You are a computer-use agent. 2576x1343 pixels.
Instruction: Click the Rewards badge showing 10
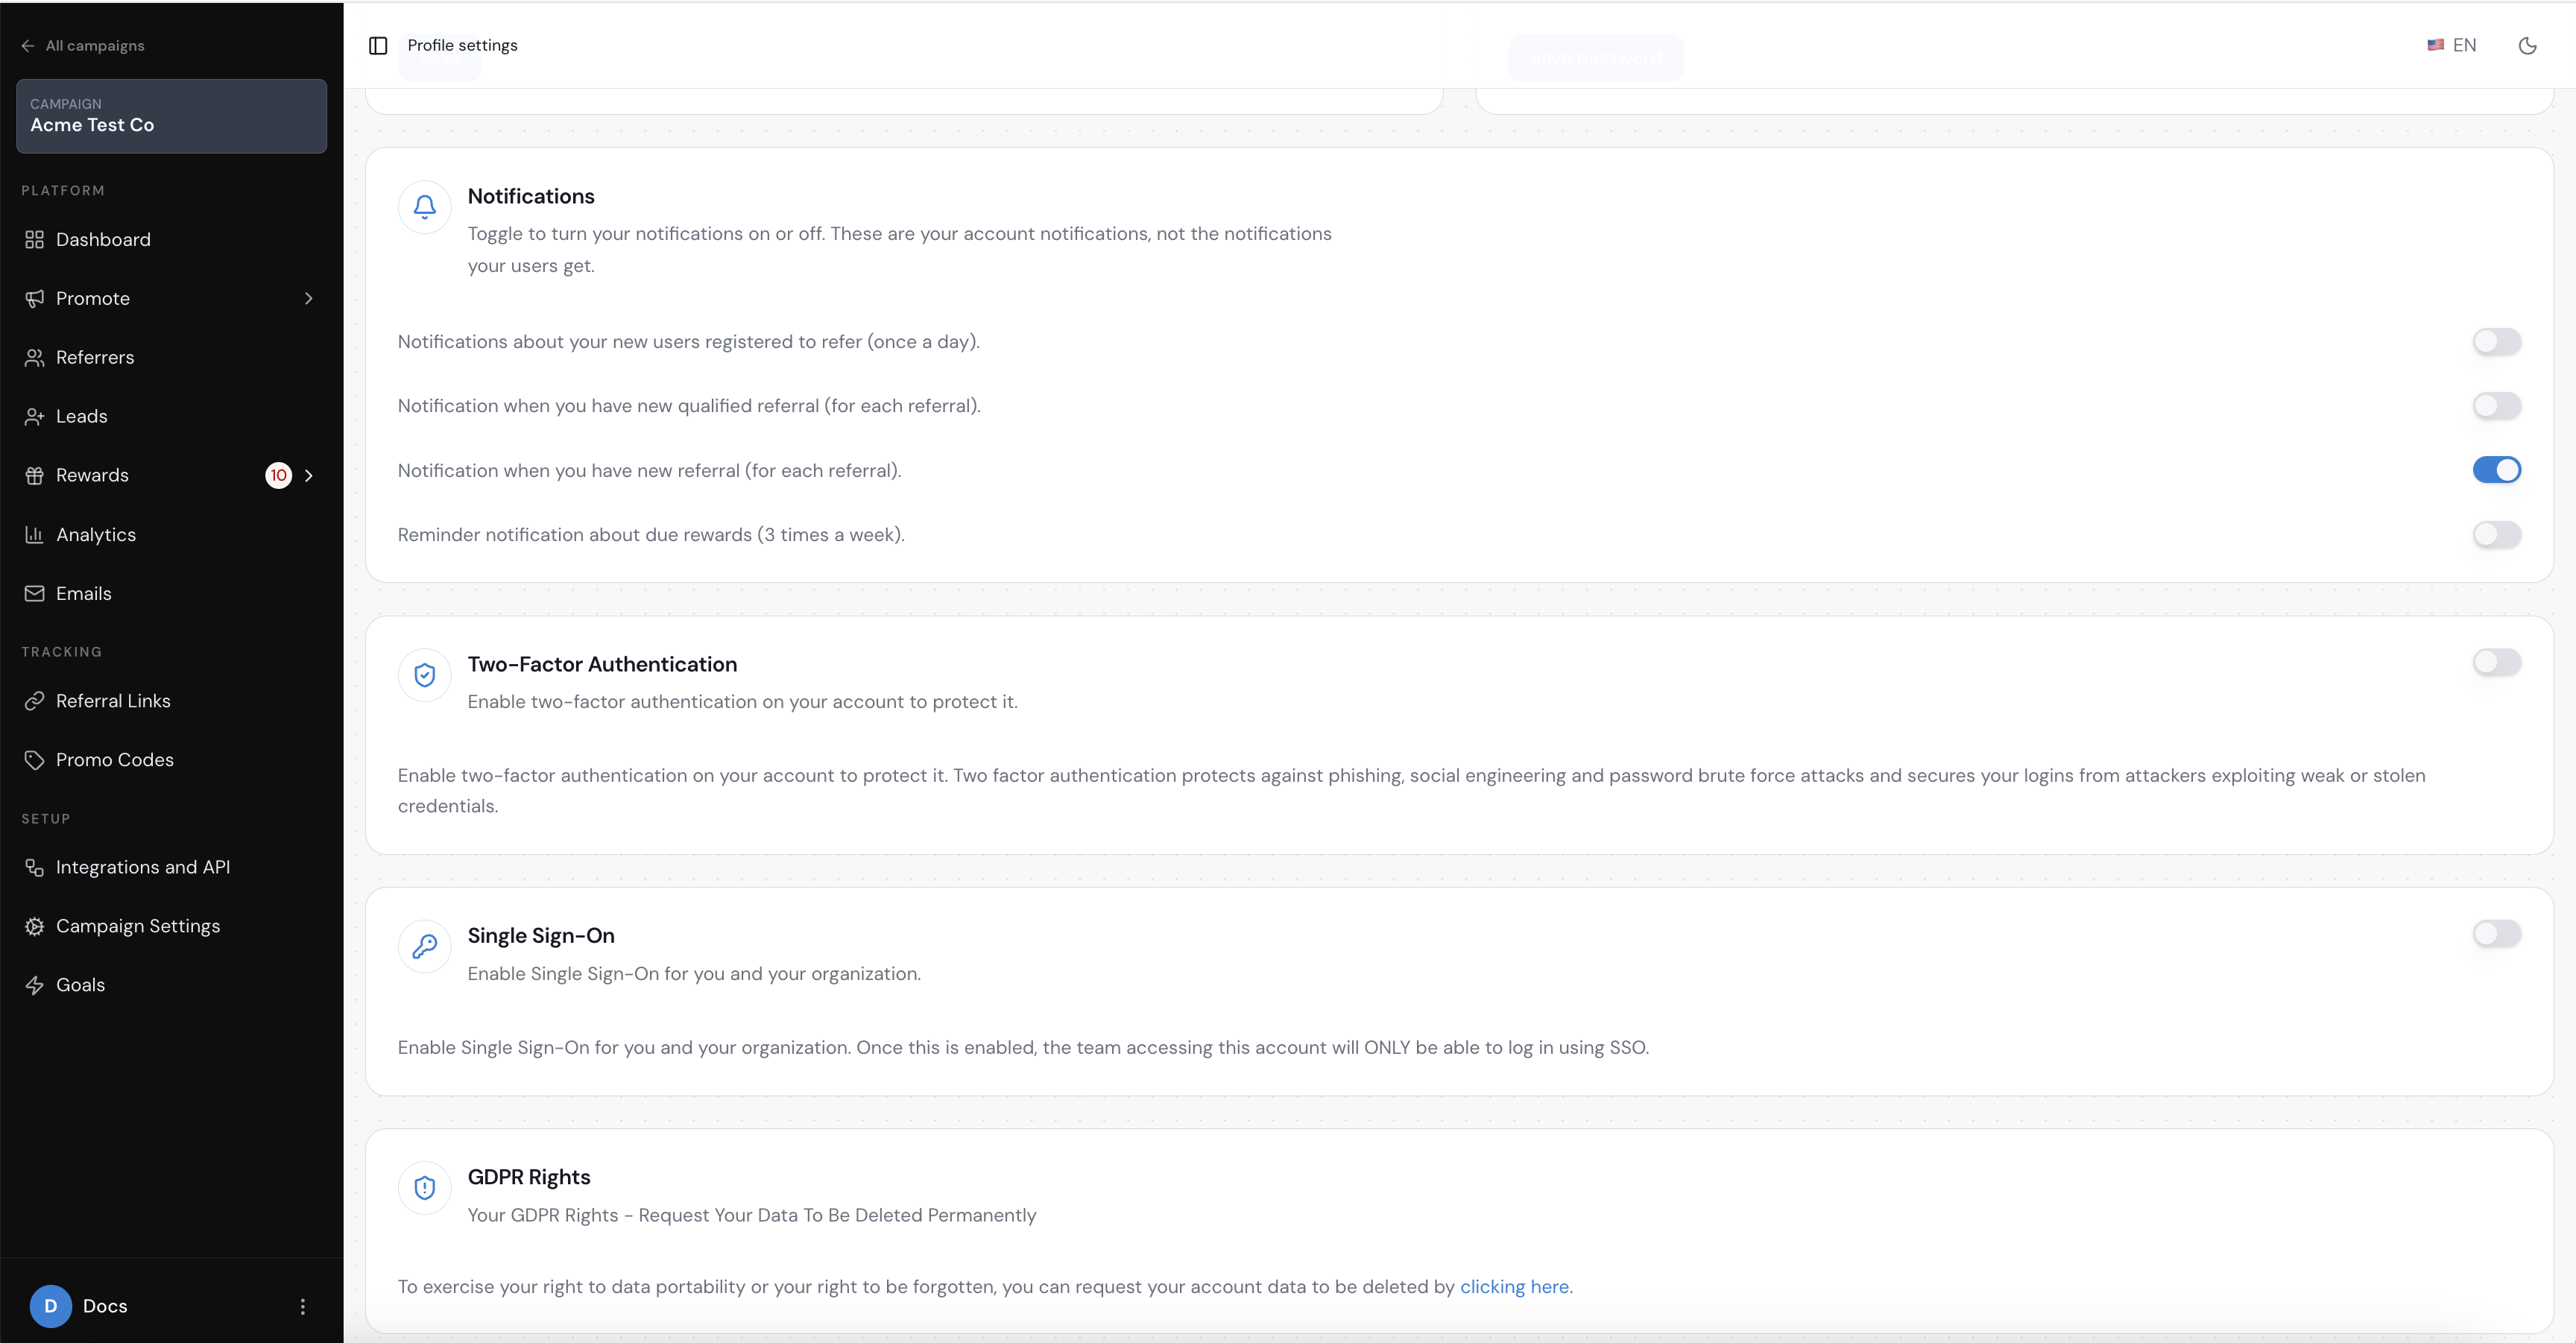[x=278, y=476]
